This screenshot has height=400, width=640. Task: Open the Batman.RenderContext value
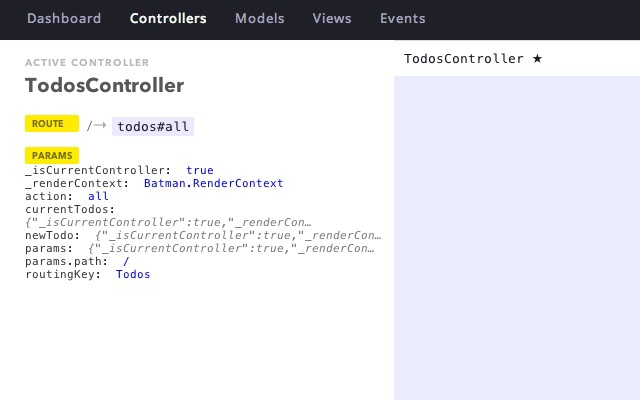click(213, 183)
